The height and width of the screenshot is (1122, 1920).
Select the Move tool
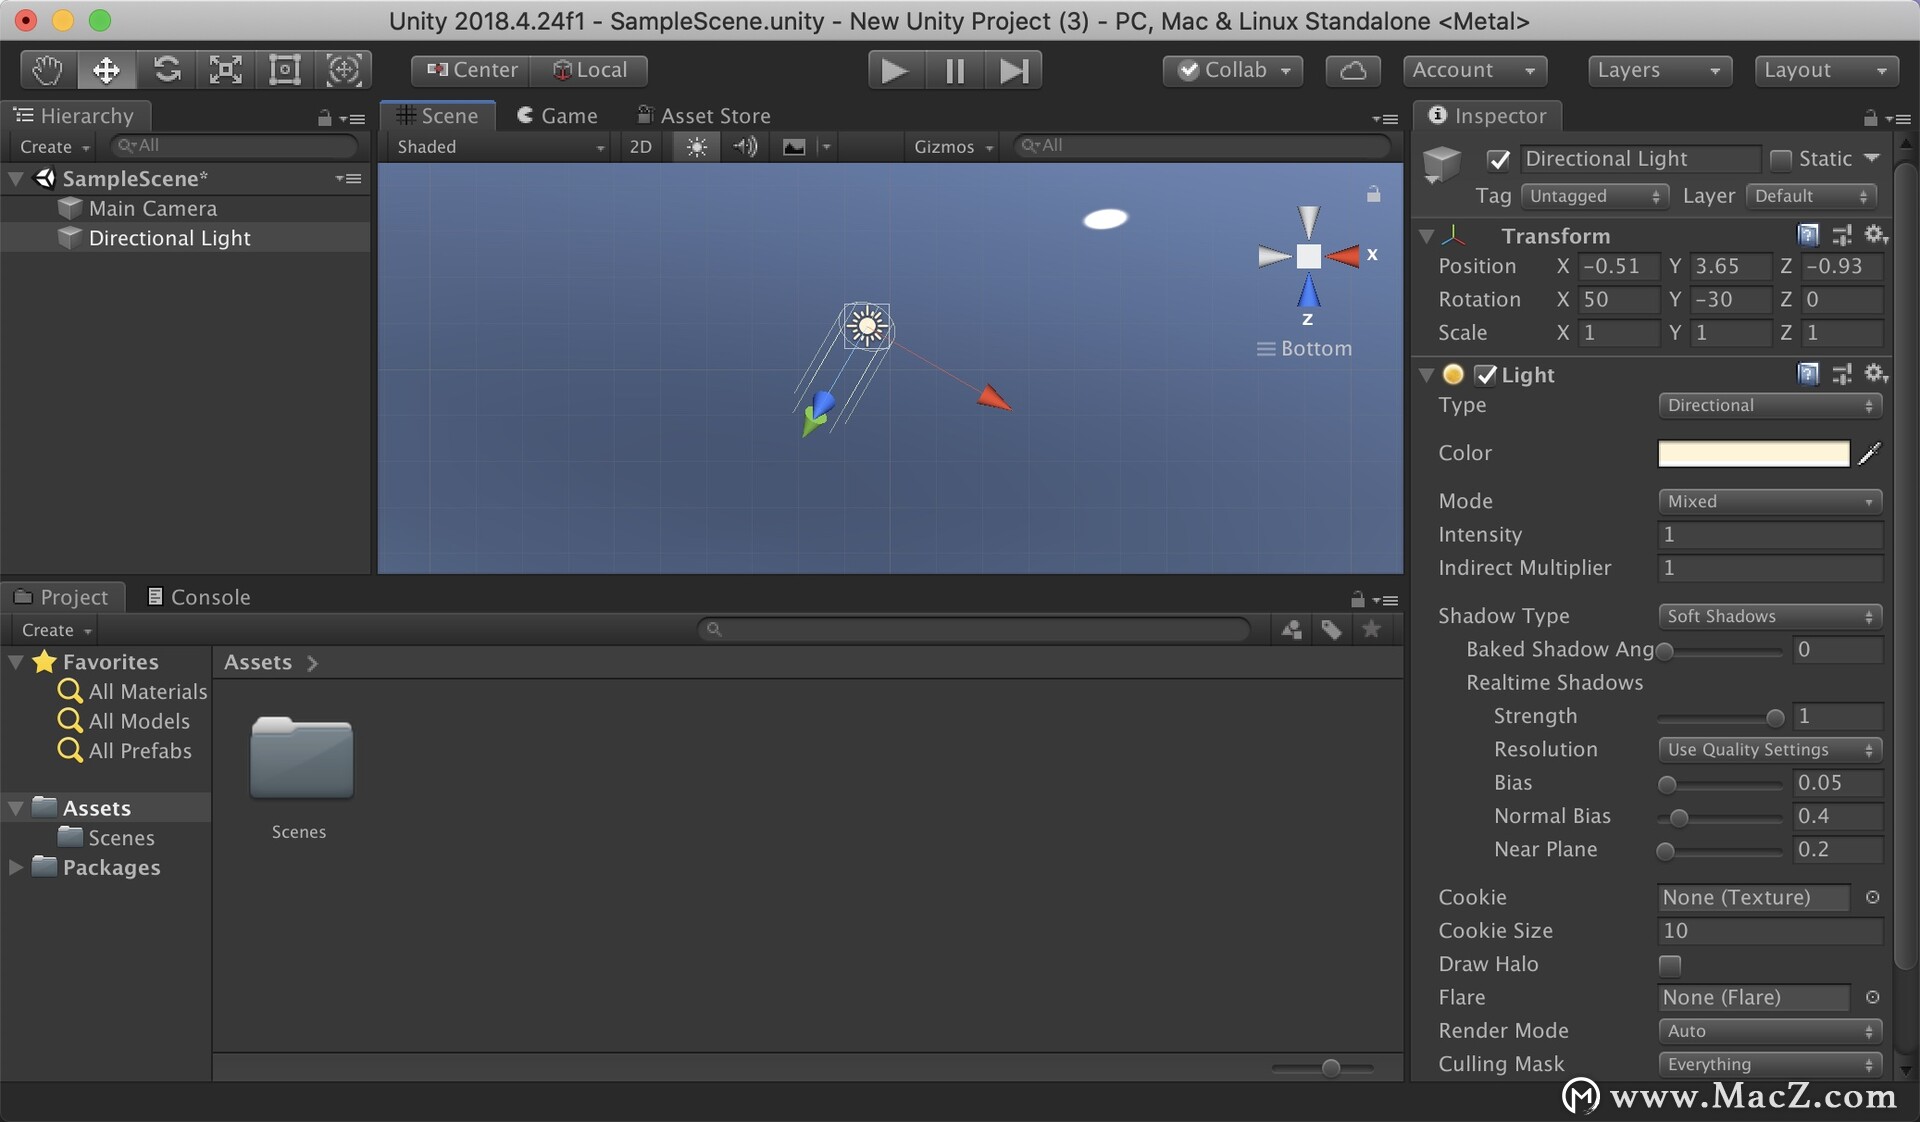[x=106, y=70]
